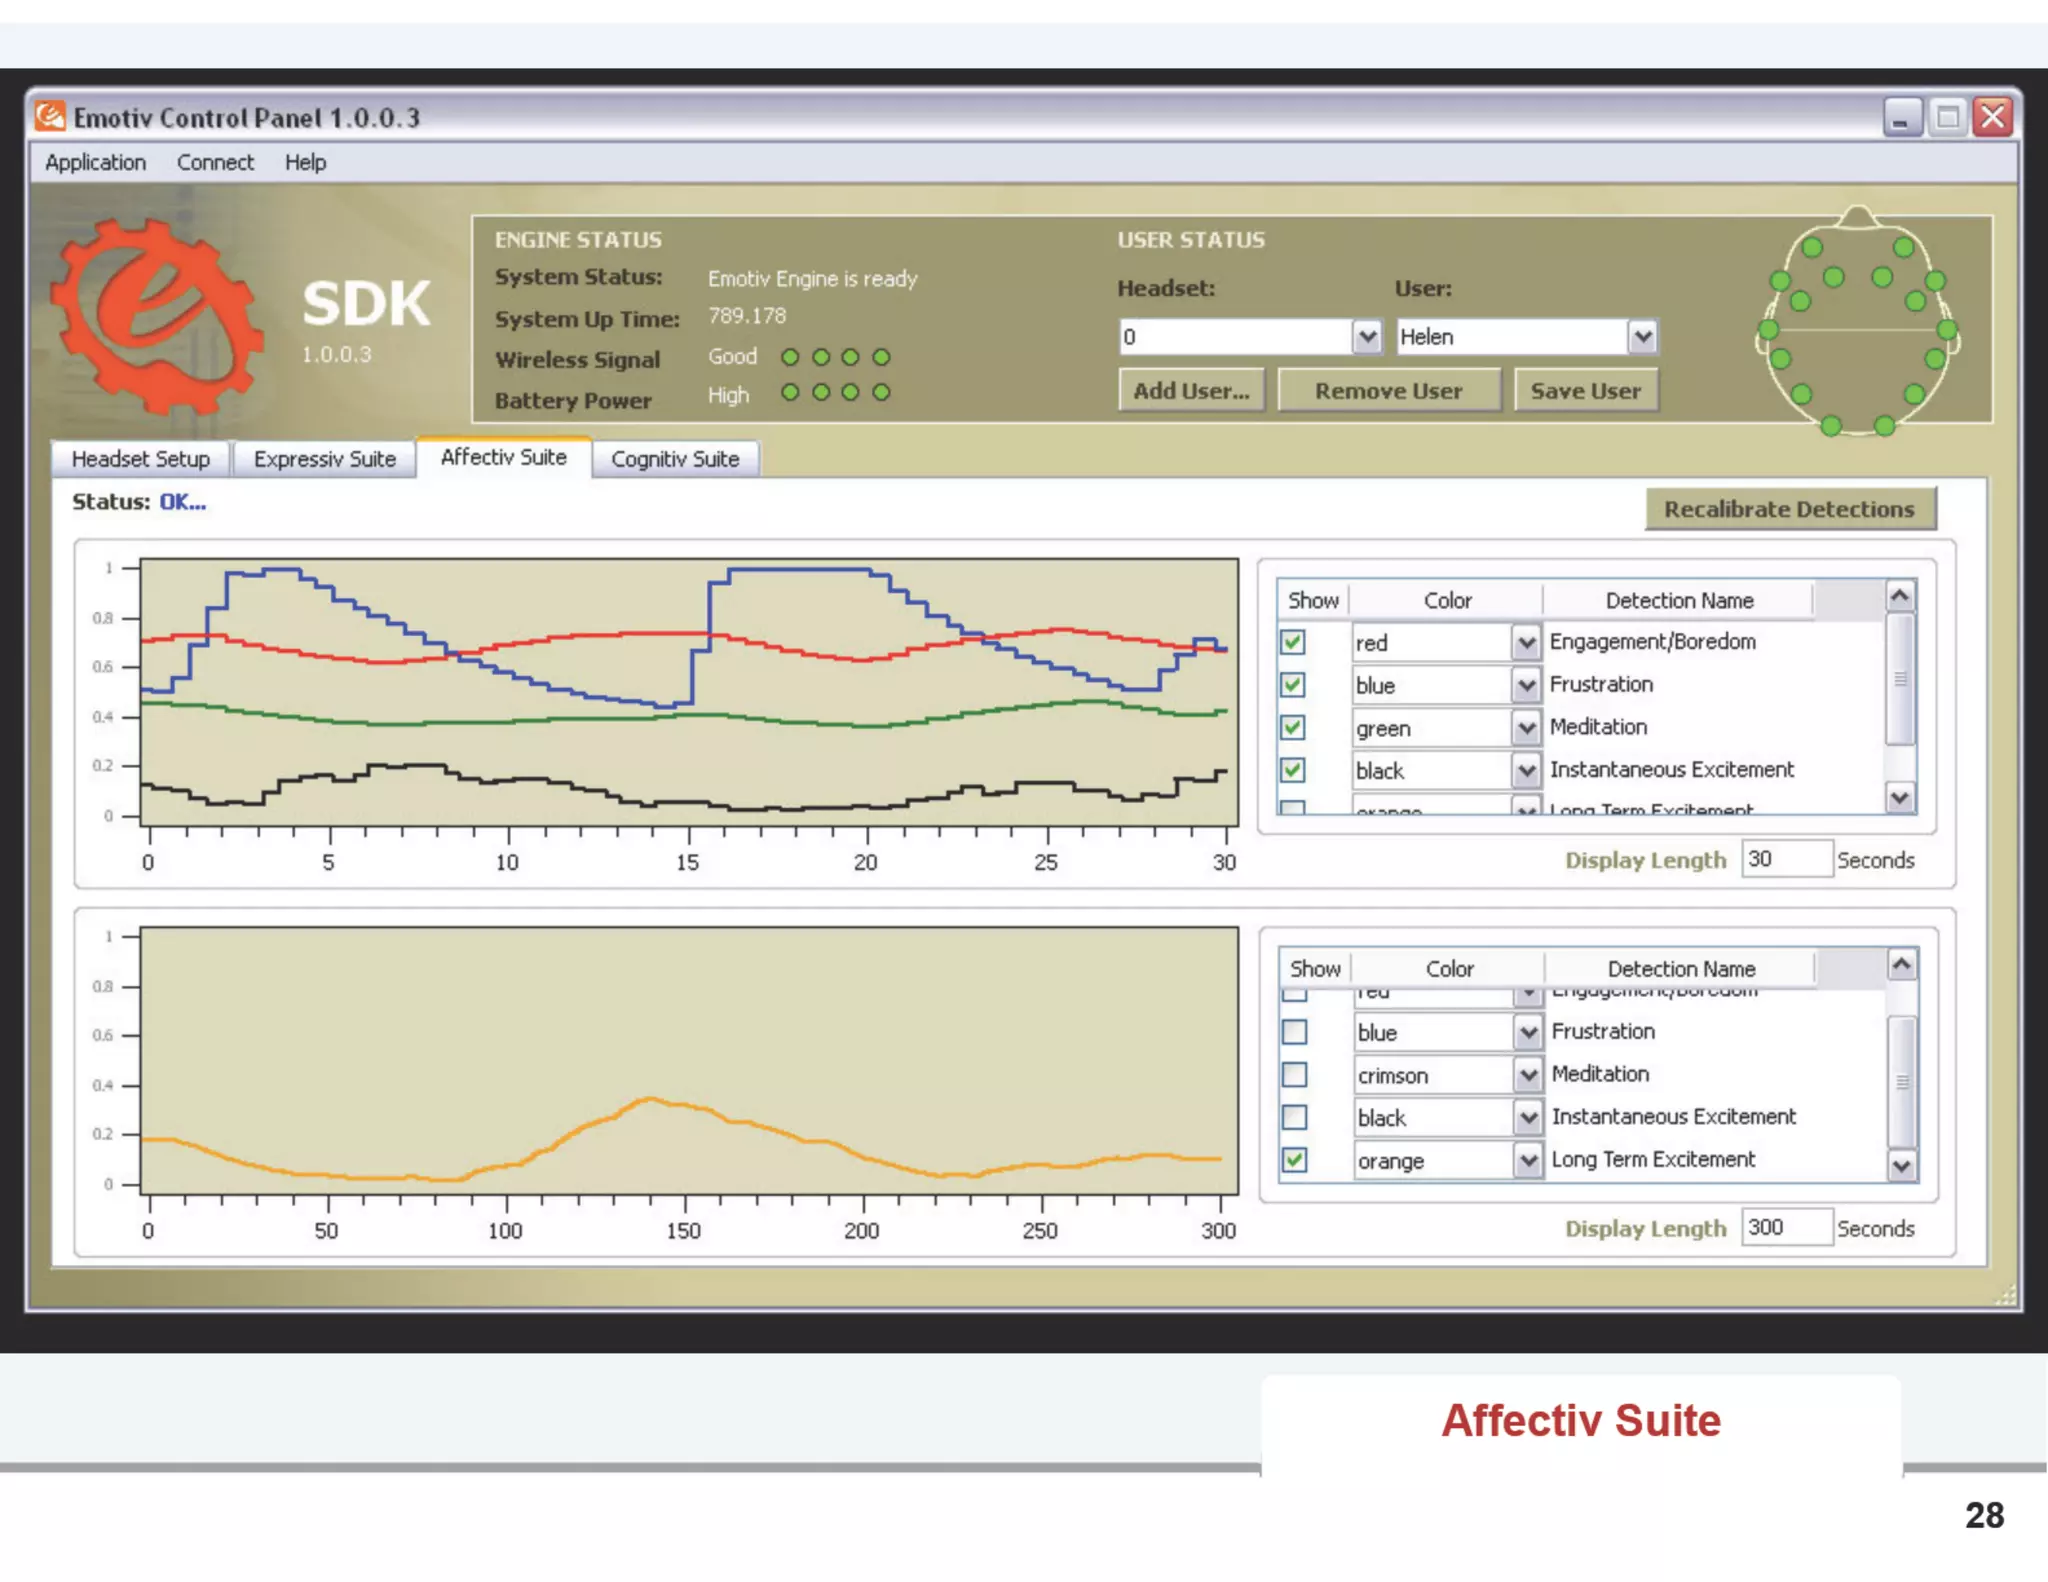This screenshot has height=1582, width=2048.
Task: Open the Application menu
Action: tap(95, 162)
